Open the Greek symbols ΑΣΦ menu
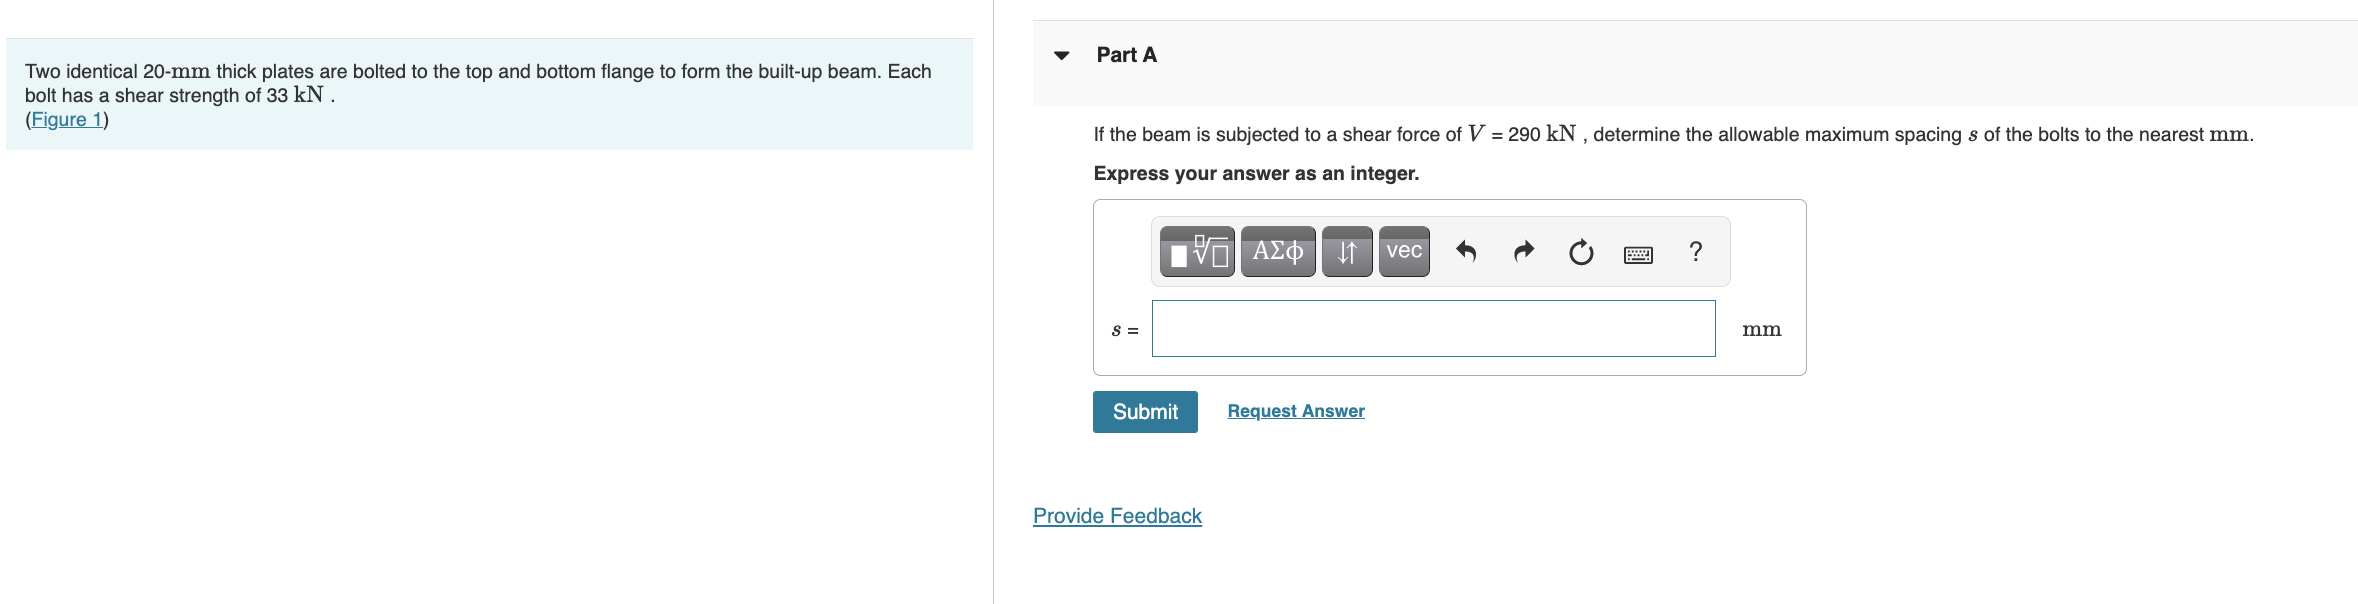 click(x=1277, y=251)
